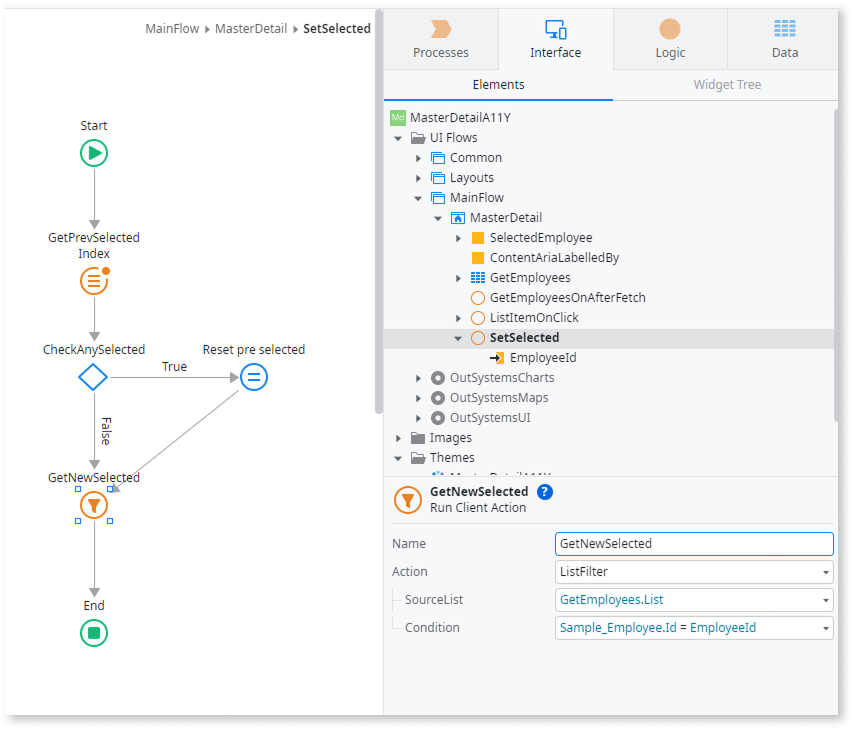Collapse the MasterDetail screen node
Image resolution: width=853 pixels, height=730 pixels.
point(438,219)
